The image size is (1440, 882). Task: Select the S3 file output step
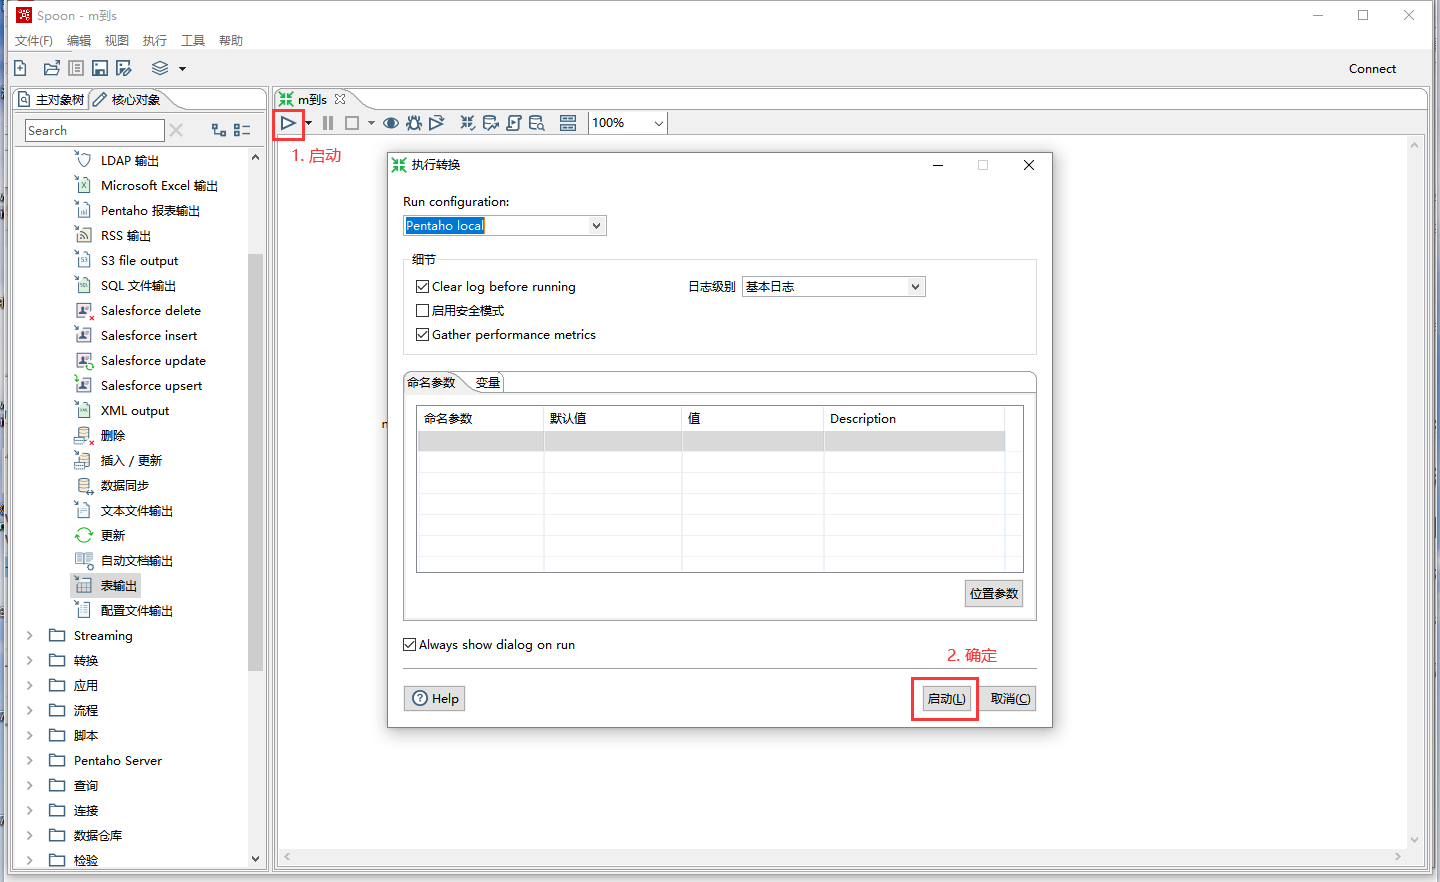[139, 260]
